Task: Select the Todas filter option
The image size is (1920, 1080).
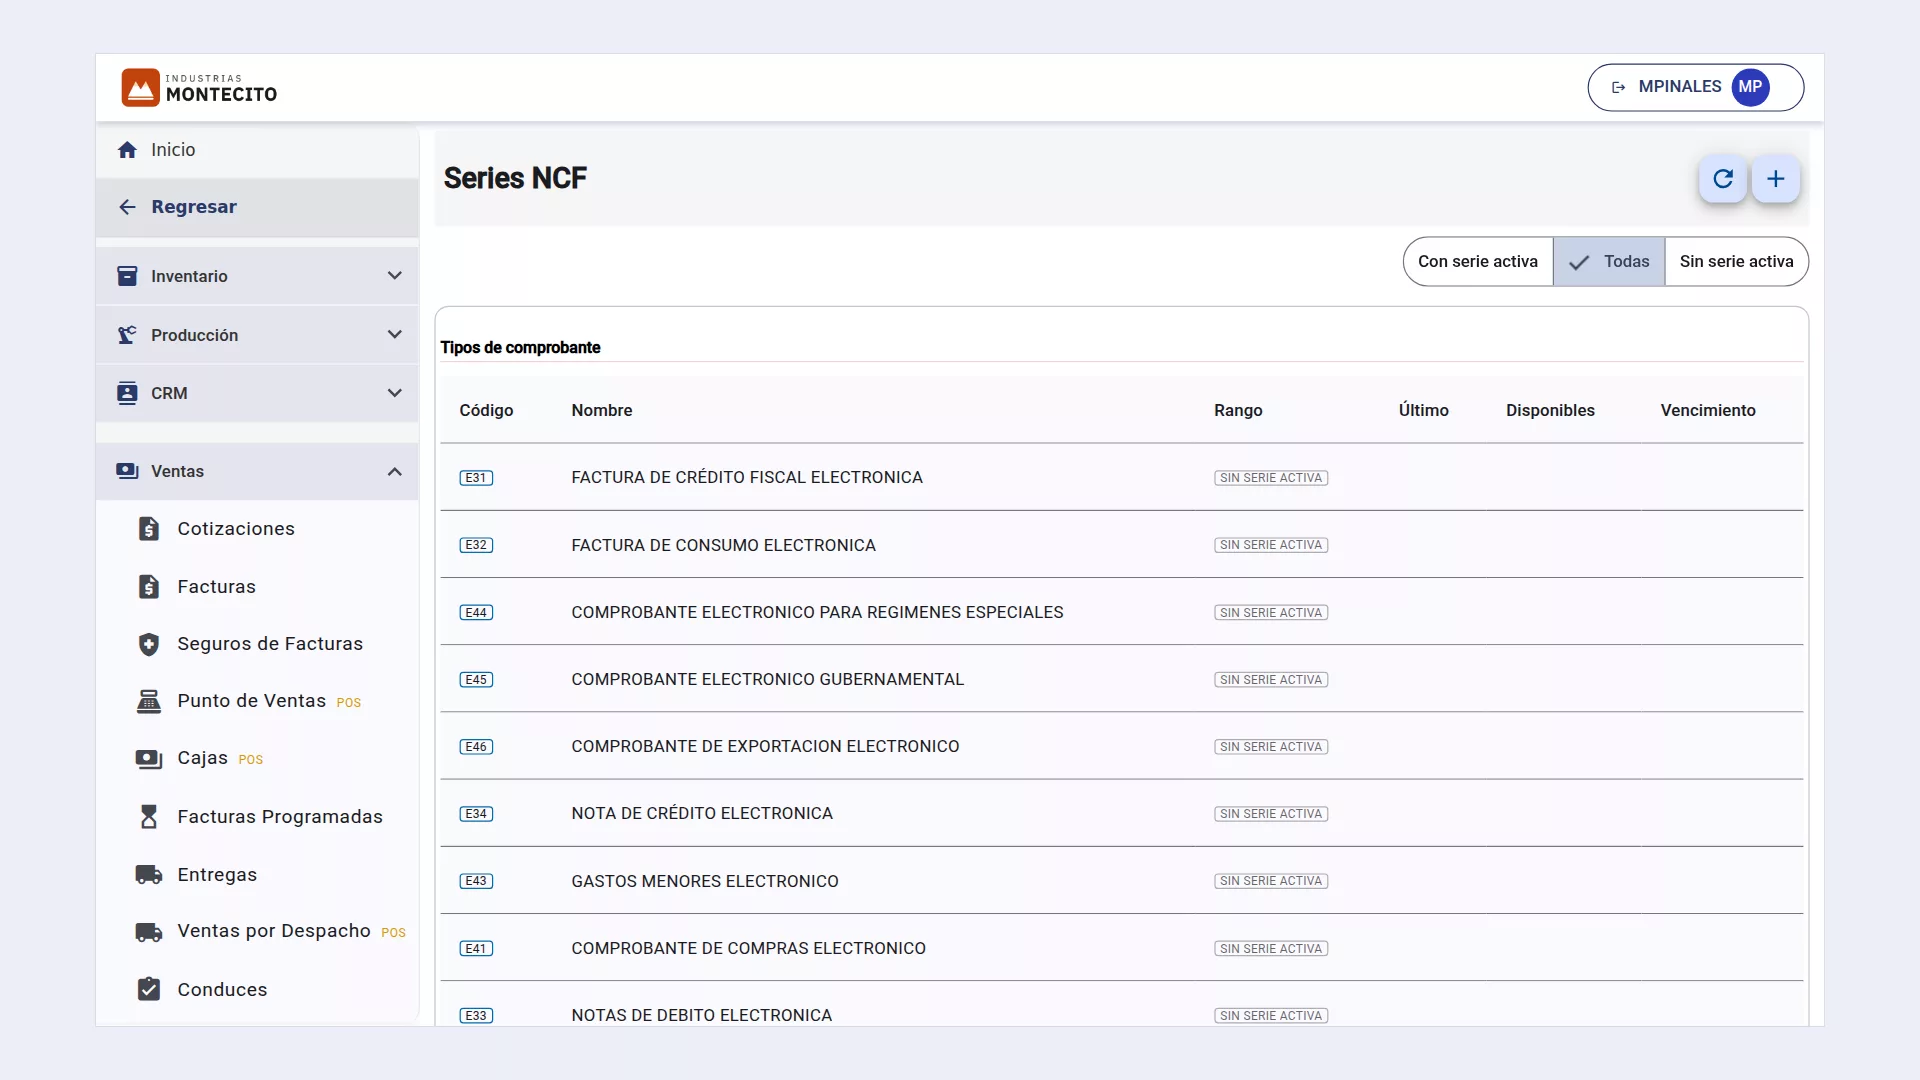Action: click(x=1609, y=262)
